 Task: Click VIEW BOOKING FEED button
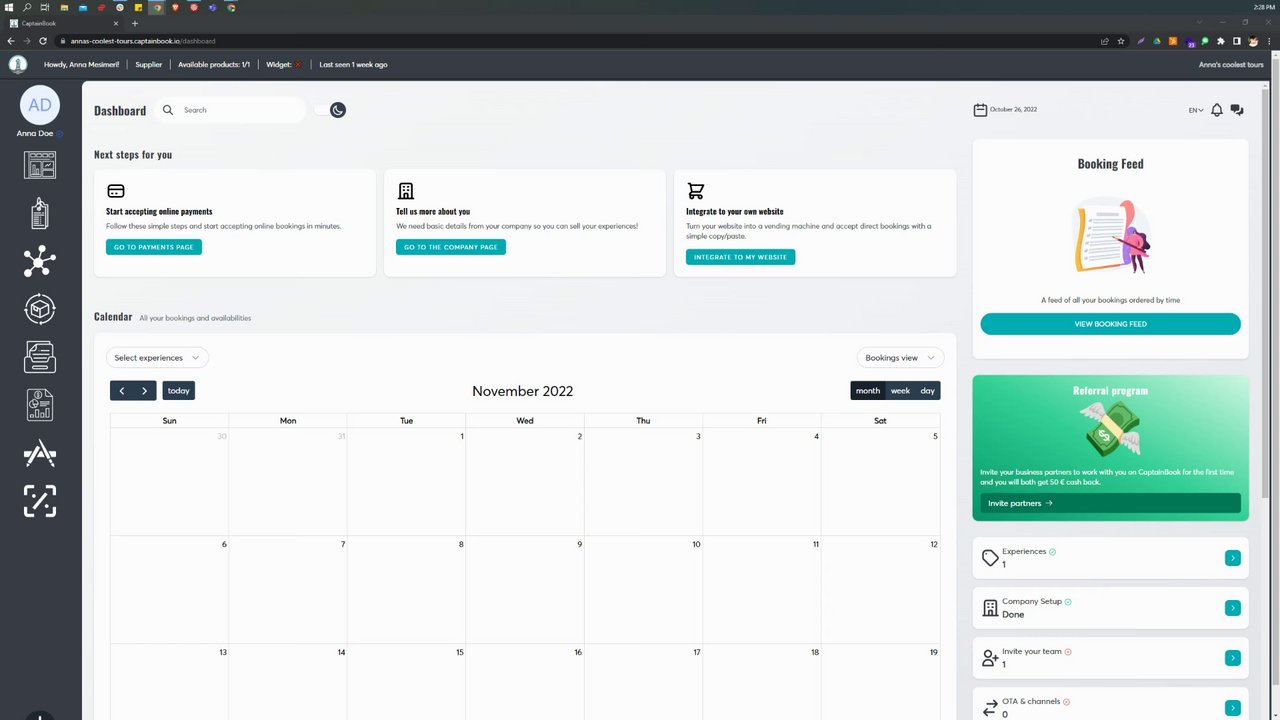[x=1110, y=324]
